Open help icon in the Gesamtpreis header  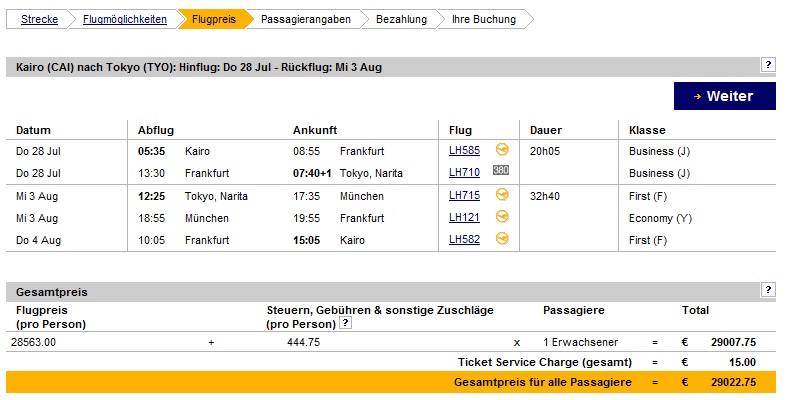(x=768, y=290)
